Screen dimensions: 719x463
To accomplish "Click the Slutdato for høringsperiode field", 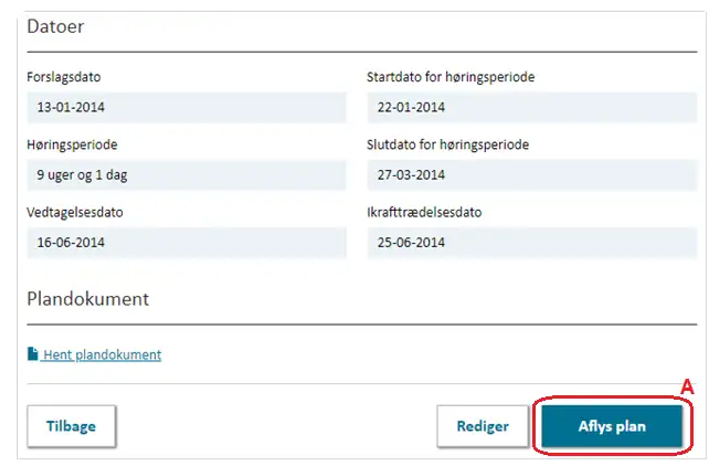I will point(532,175).
